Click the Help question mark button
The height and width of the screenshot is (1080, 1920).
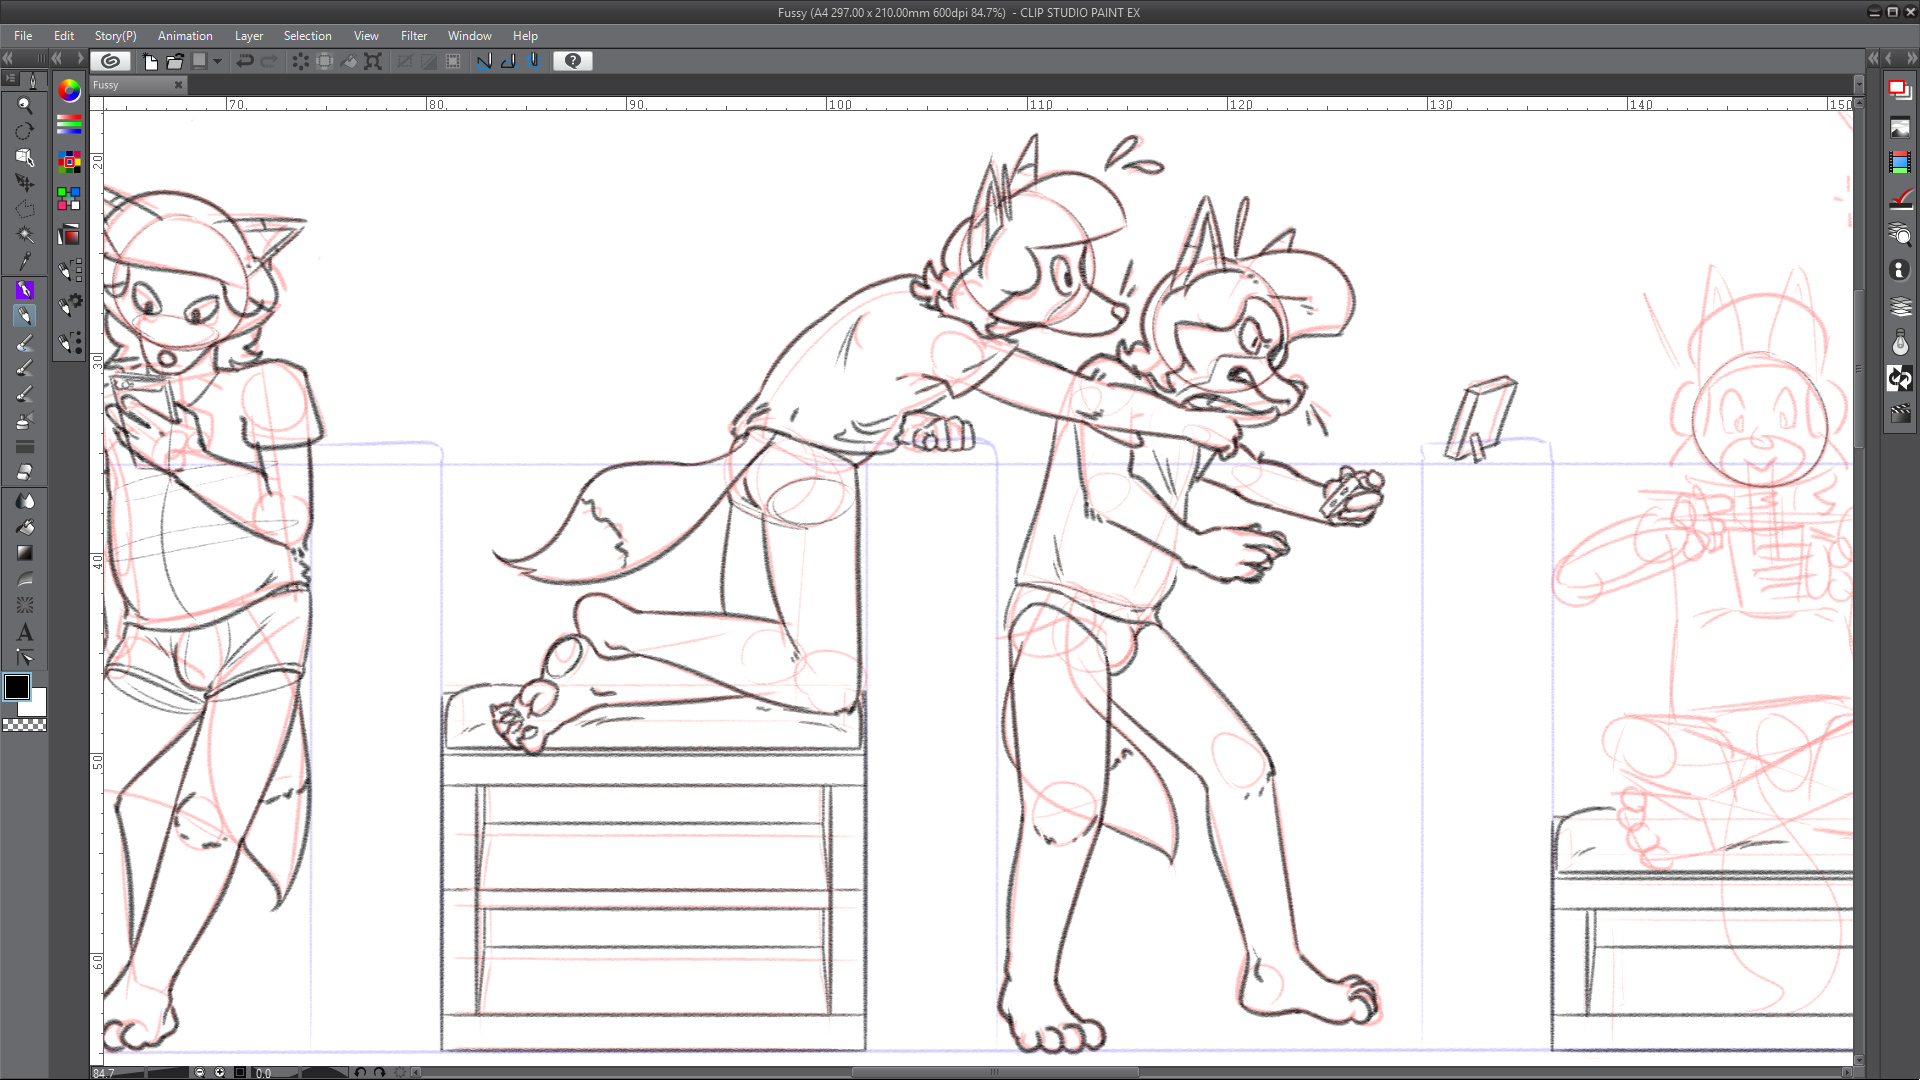[573, 61]
